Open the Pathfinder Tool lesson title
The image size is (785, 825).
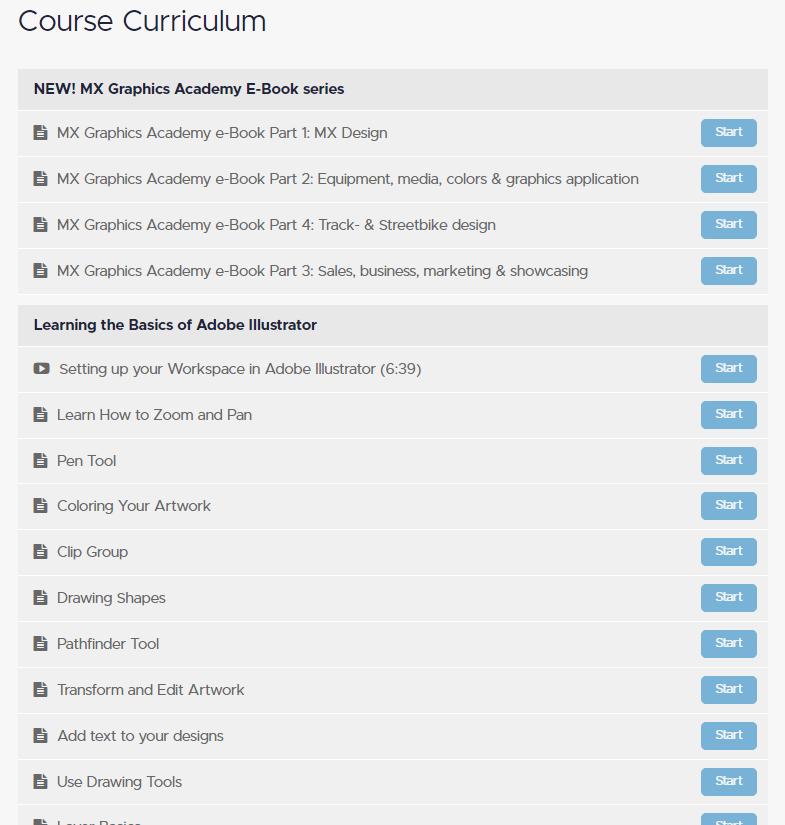pyautogui.click(x=108, y=644)
